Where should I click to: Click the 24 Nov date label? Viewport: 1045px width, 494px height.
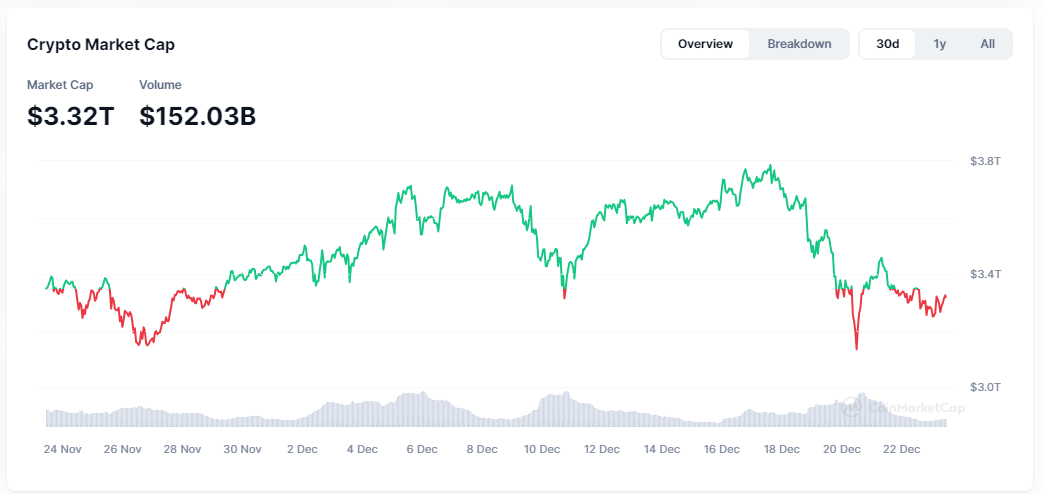(62, 450)
